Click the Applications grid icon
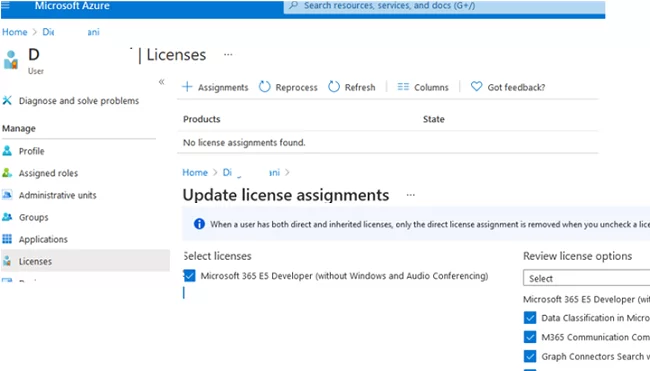This screenshot has height=371, width=650. coord(7,239)
